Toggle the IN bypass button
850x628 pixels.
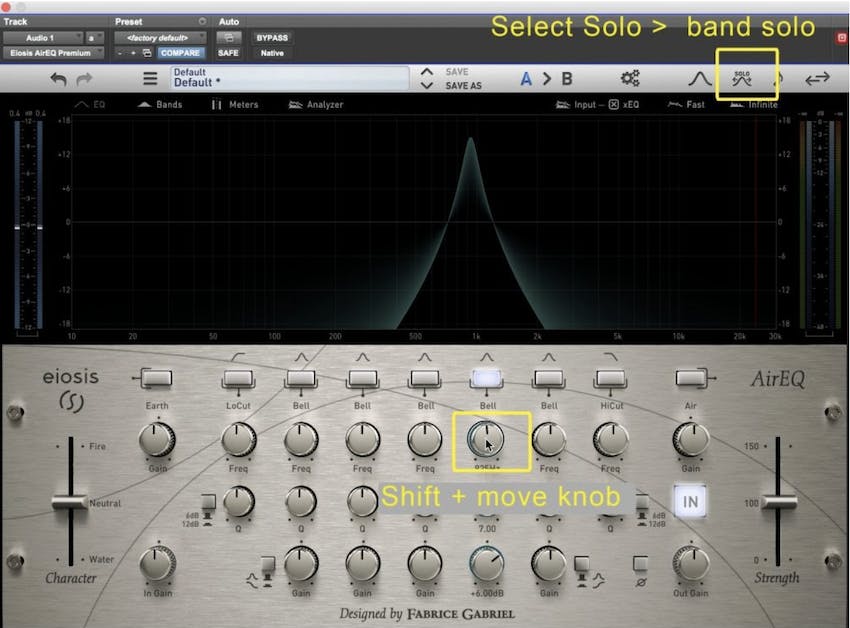688,500
